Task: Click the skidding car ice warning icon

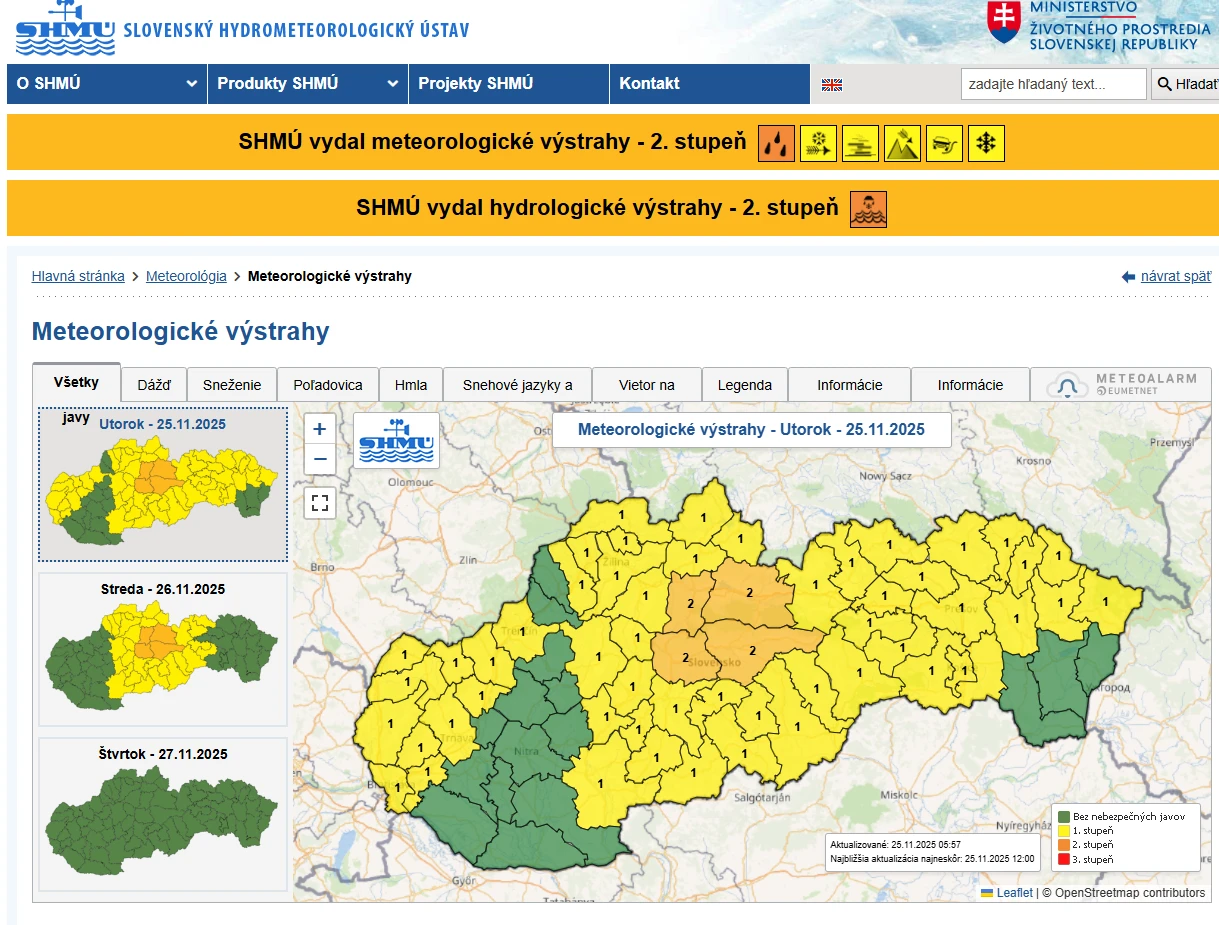Action: tap(944, 143)
